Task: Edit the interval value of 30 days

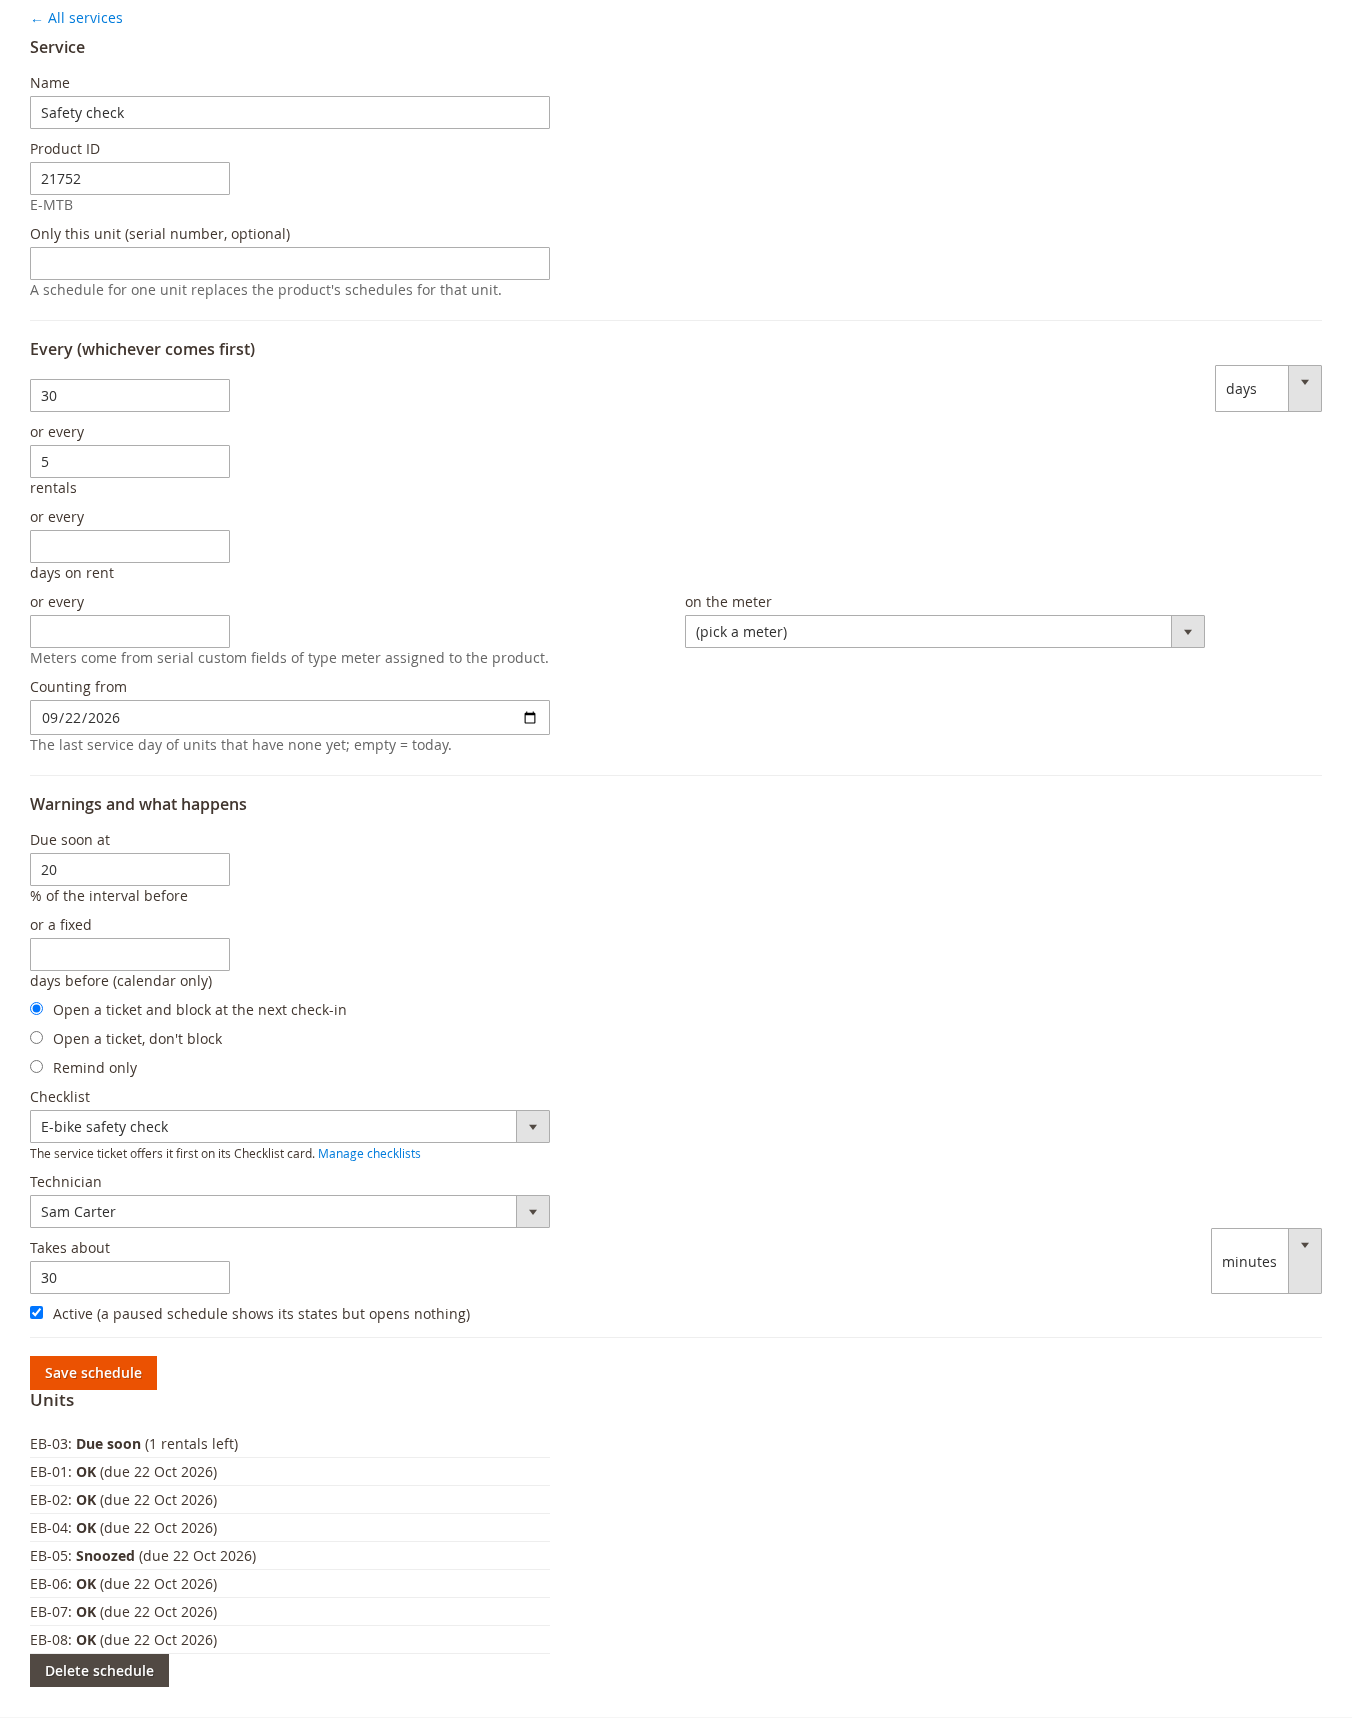Action: [x=130, y=396]
